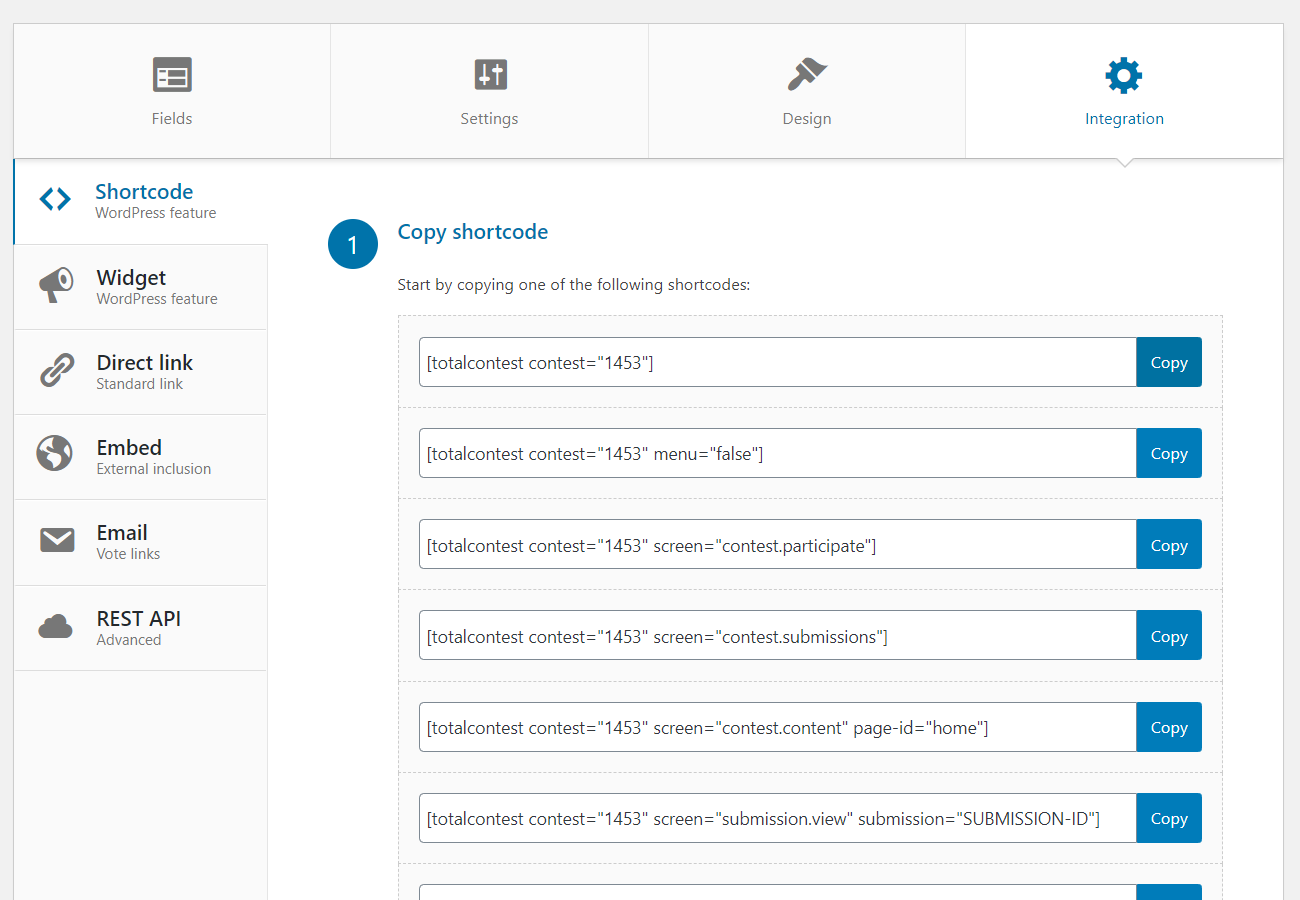Click the submission="SUBMISSION-ID" shortcode field
Image resolution: width=1300 pixels, height=900 pixels.
pyautogui.click(x=778, y=818)
